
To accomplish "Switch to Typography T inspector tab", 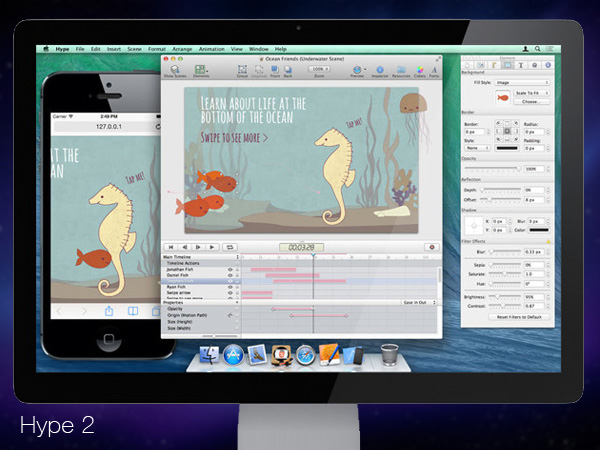I will [x=521, y=65].
